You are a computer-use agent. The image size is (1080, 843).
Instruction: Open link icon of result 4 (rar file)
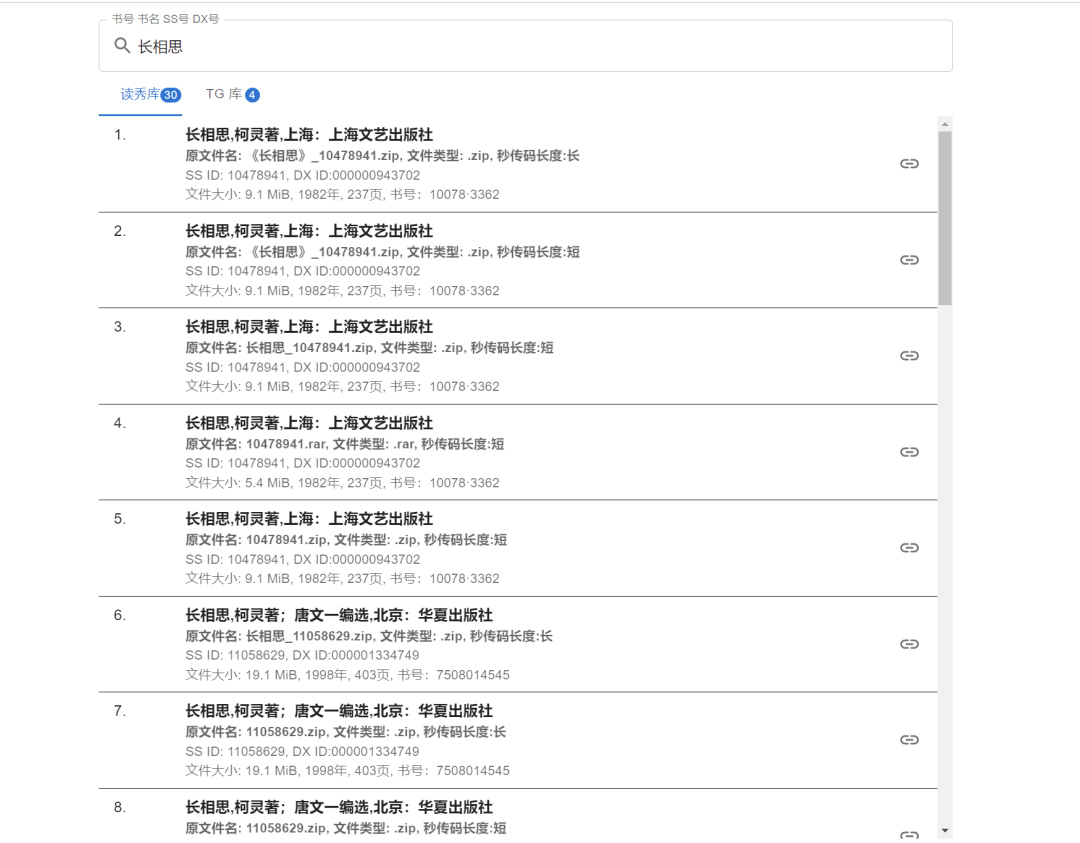pos(909,452)
